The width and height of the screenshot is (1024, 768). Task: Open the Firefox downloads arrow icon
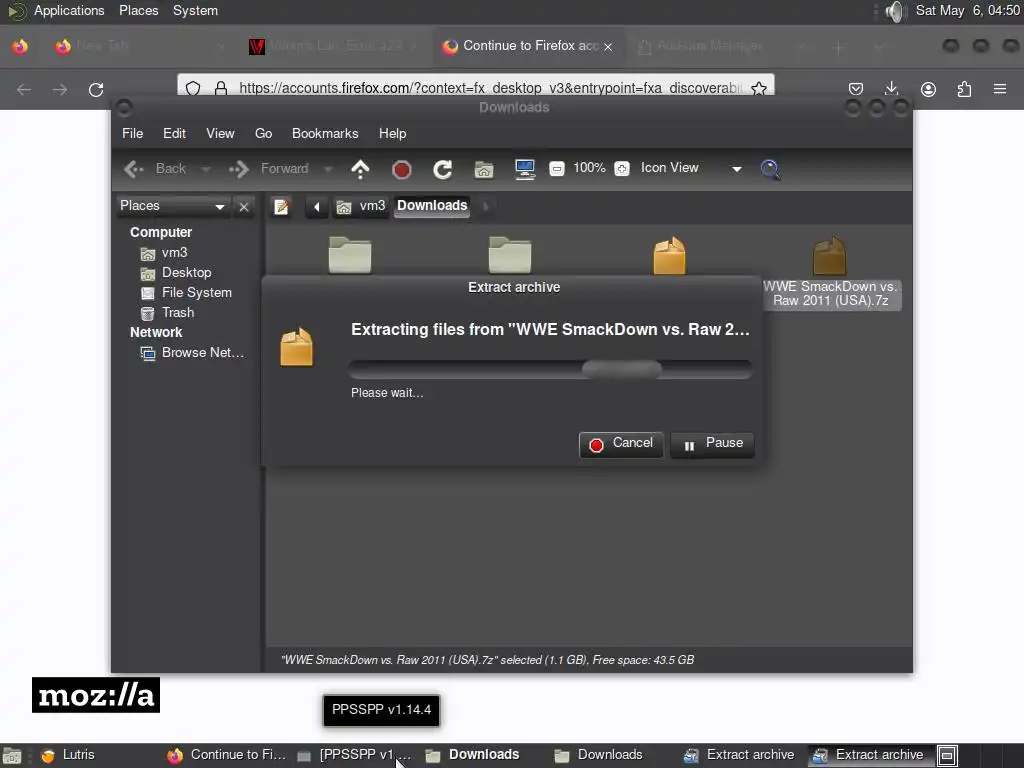point(891,88)
